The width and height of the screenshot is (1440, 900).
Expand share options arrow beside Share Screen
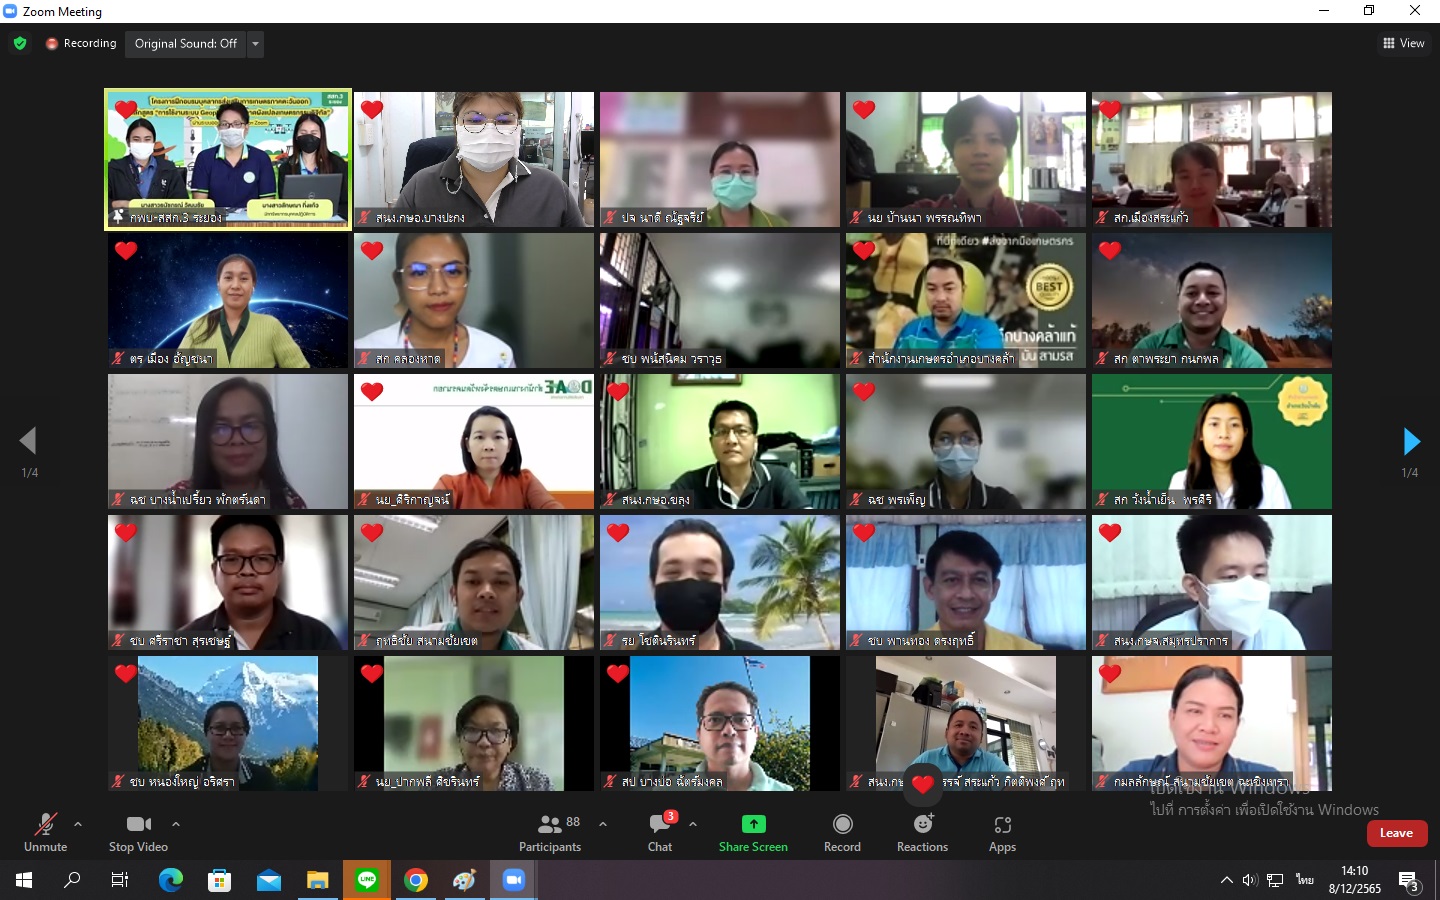click(x=693, y=824)
